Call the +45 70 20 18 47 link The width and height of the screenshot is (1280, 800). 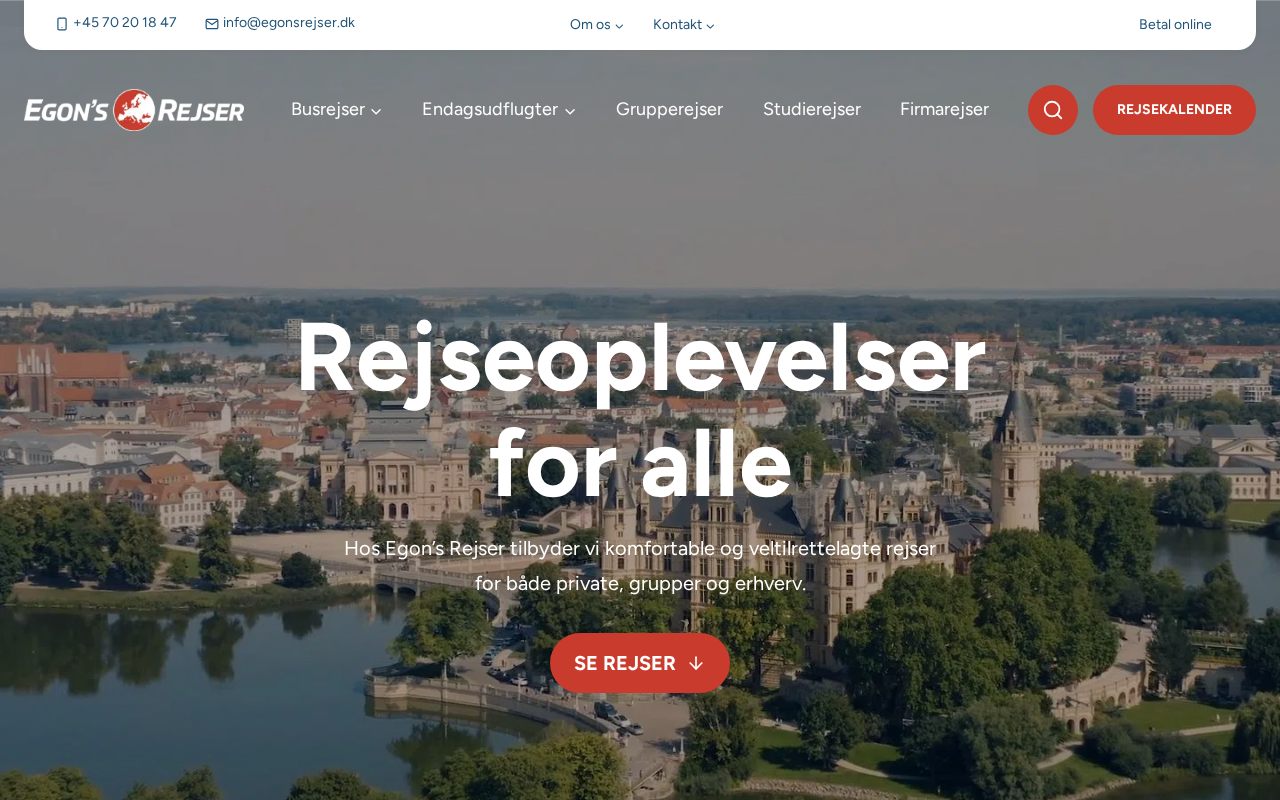[x=125, y=23]
